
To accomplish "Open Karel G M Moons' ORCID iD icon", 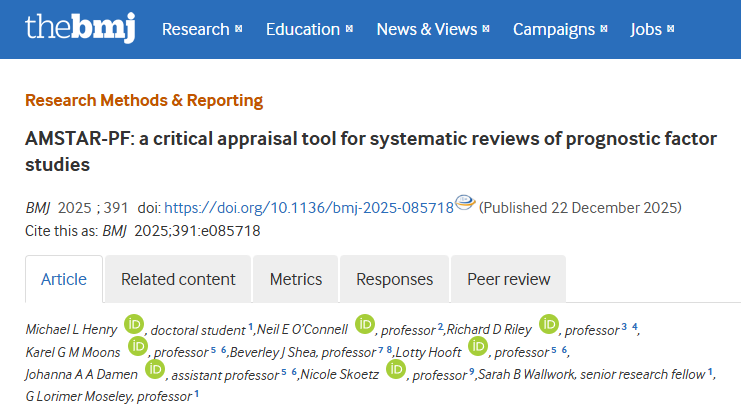I will [138, 346].
